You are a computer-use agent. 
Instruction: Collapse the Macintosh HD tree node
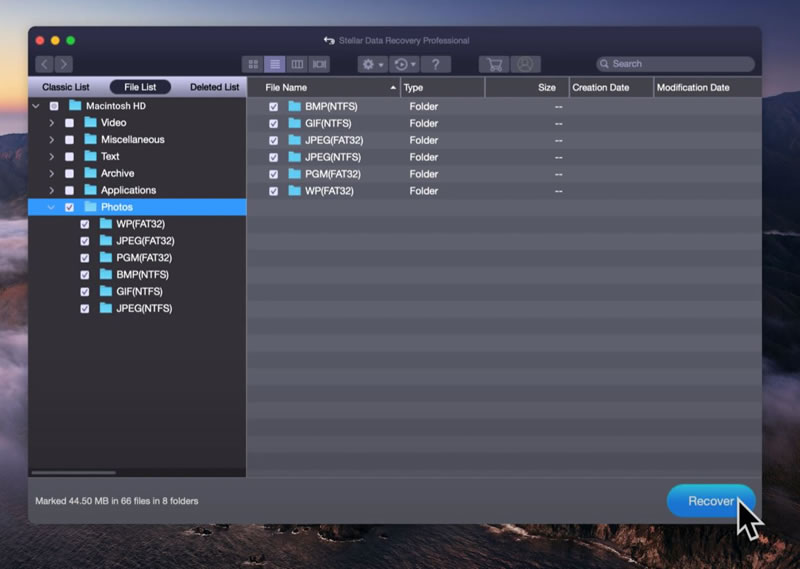(36, 106)
